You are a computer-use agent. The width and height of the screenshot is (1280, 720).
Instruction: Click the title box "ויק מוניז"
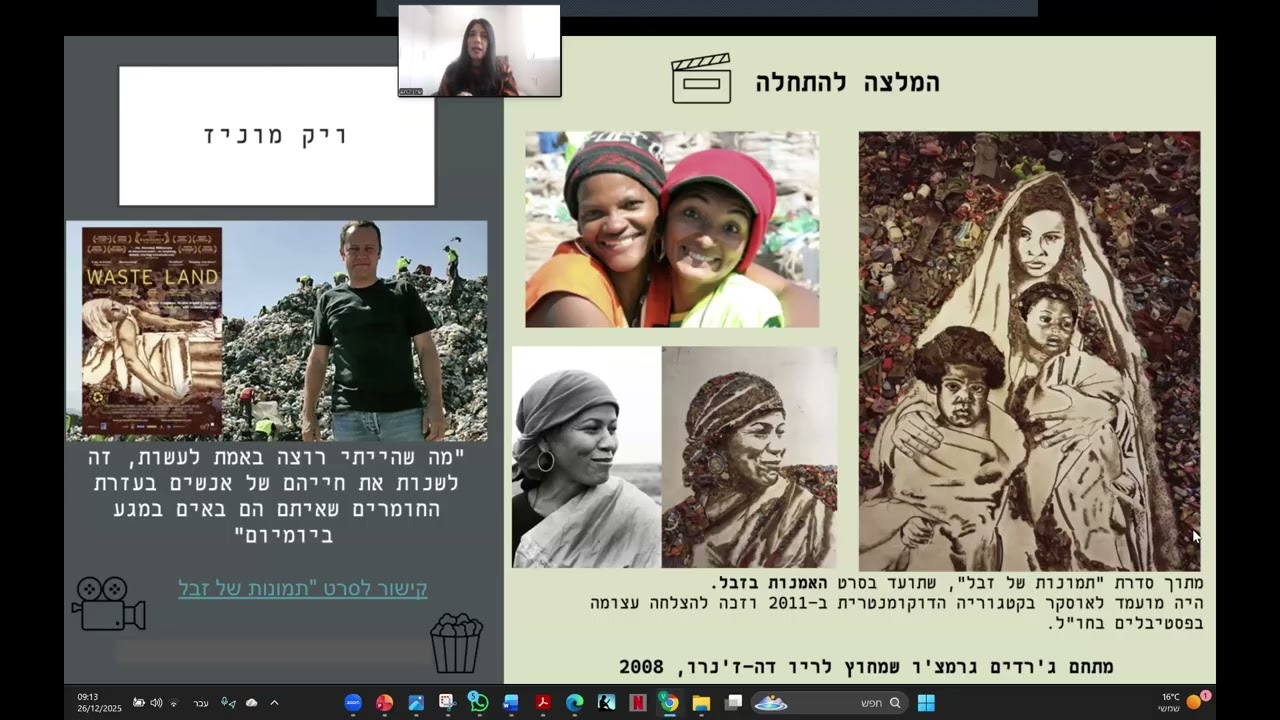click(x=277, y=136)
